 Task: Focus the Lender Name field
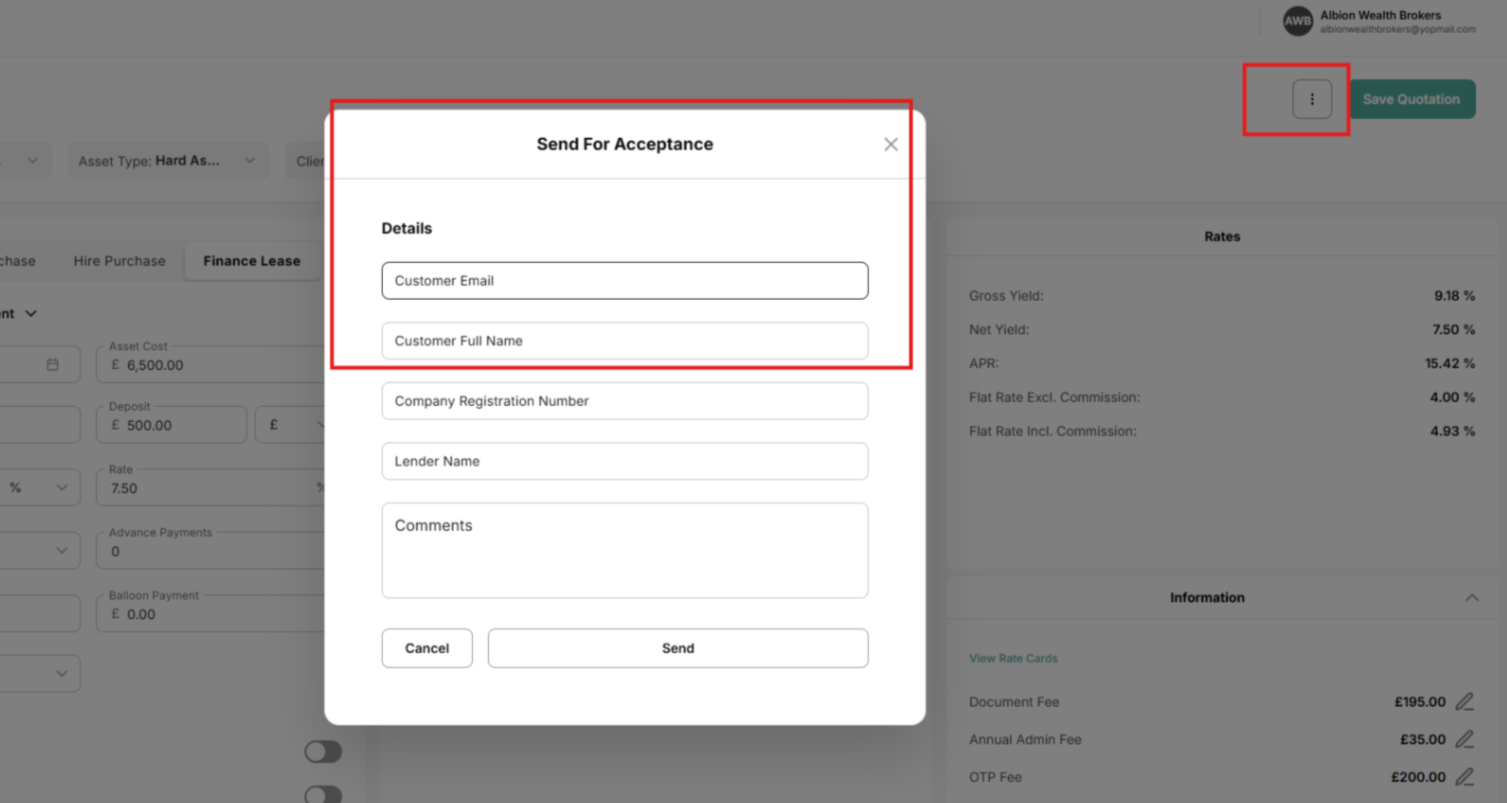(x=625, y=461)
